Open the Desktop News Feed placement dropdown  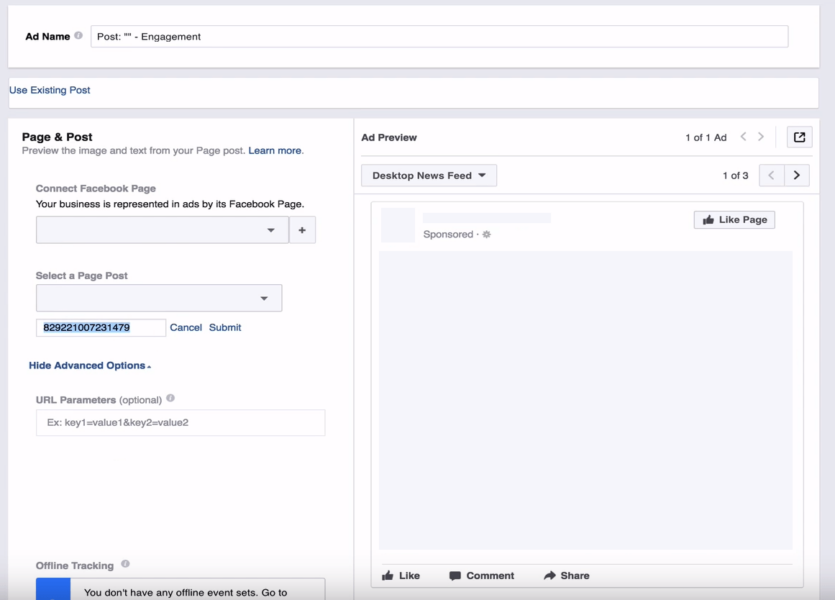[428, 174]
